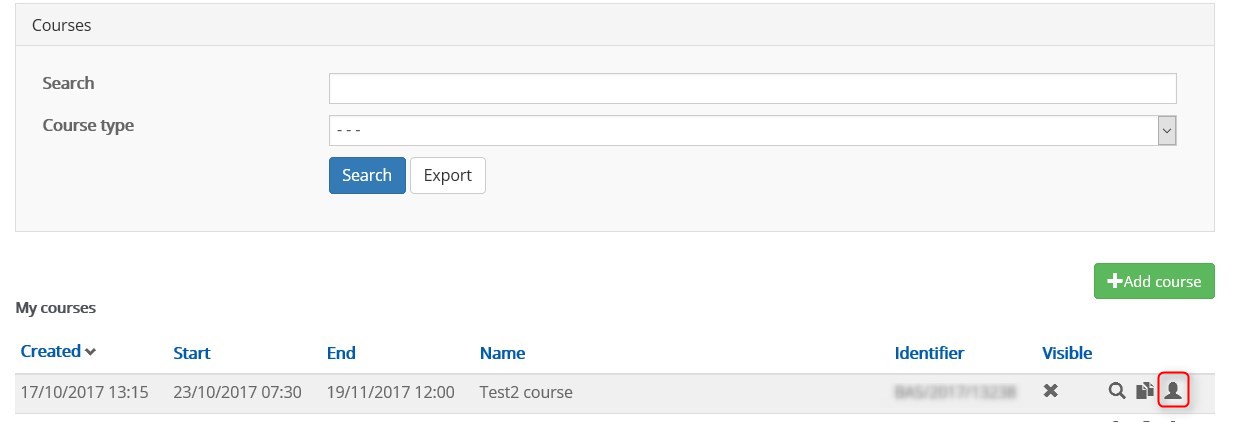Click the Identifier column header
Viewport: 1240px width, 422px height.
(929, 353)
